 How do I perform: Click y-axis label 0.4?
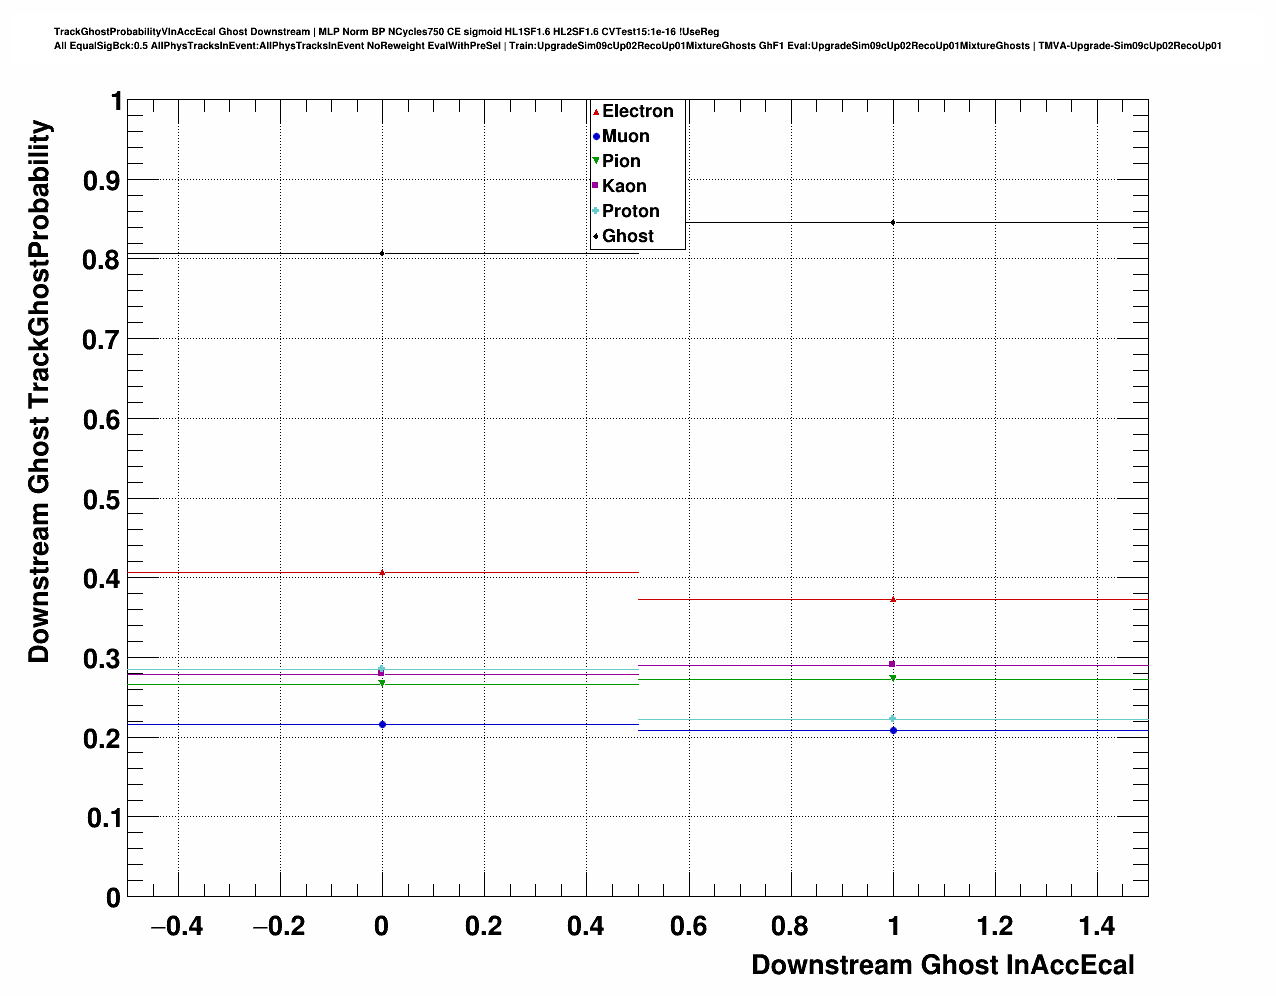click(x=101, y=580)
